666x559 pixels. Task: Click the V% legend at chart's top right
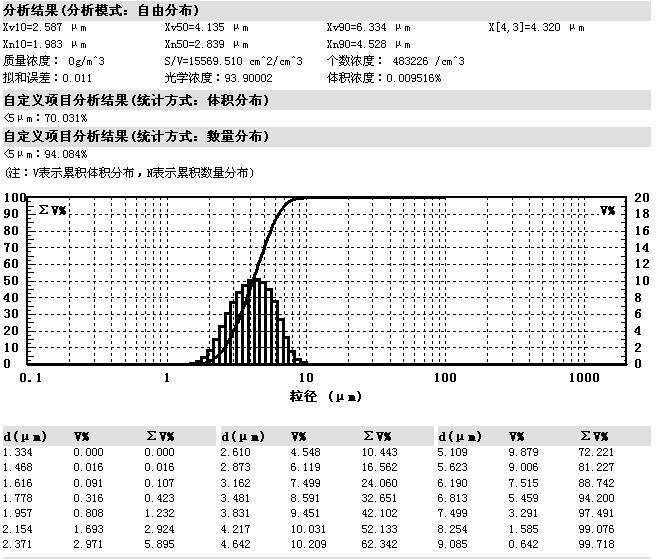(607, 210)
